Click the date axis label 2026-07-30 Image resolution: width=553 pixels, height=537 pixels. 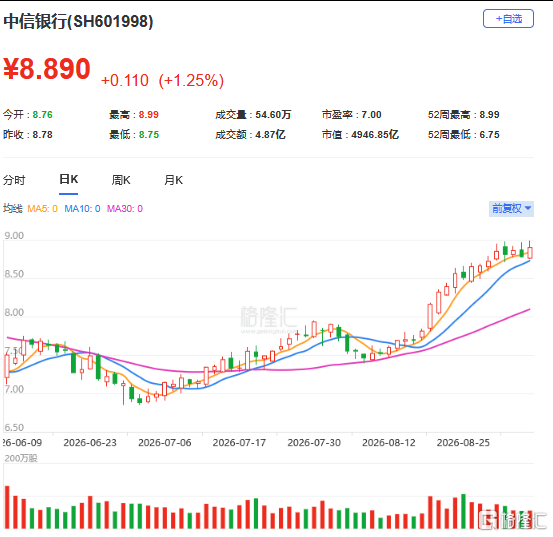coord(314,443)
